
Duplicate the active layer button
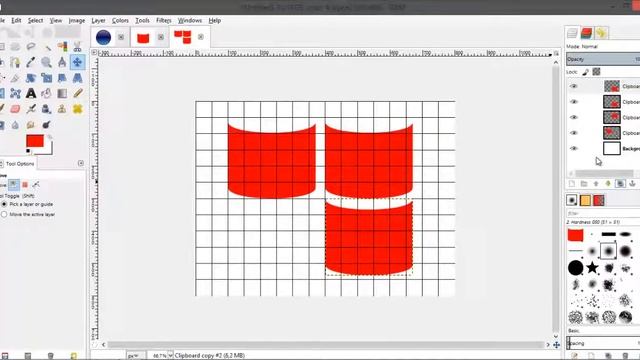(x=620, y=184)
